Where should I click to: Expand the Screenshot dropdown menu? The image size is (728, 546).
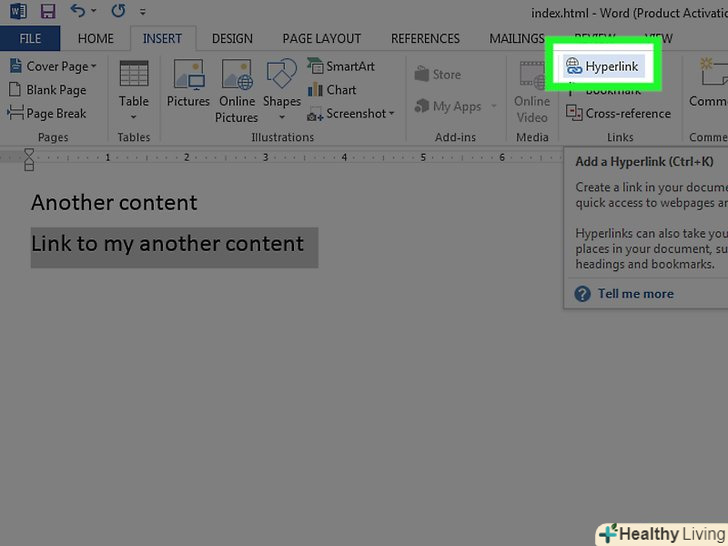point(351,113)
